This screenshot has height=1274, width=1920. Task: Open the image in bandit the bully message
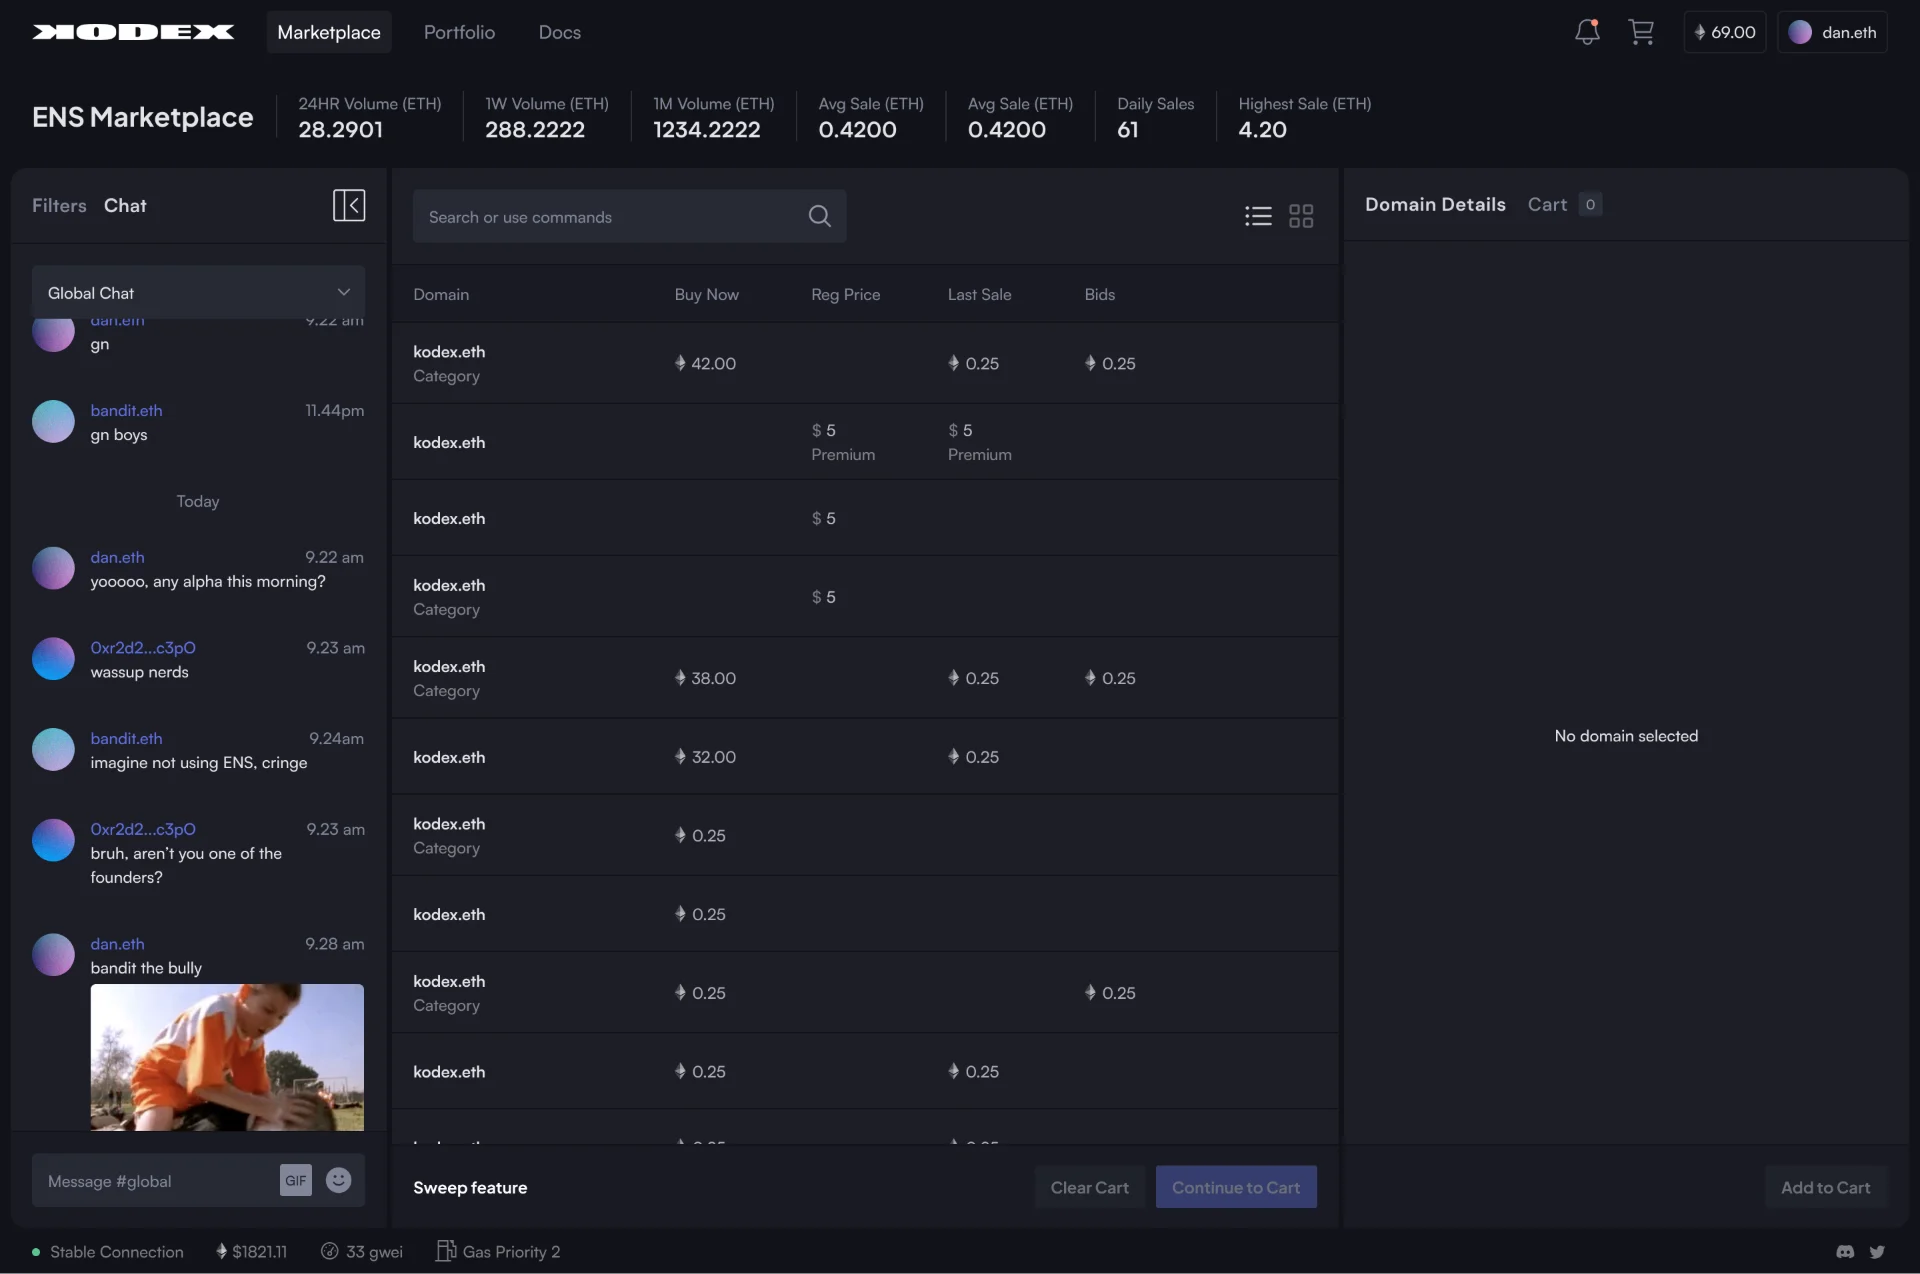227,1057
